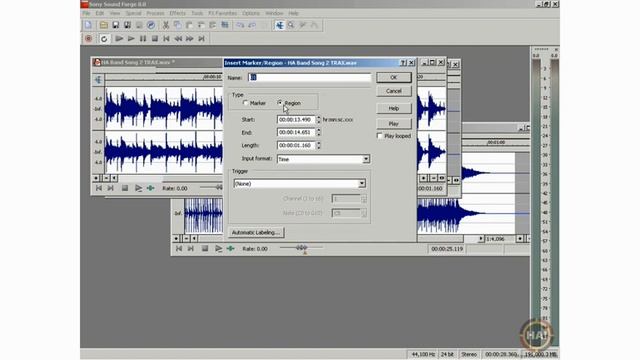Click the question-mark help button in dialog title bar
Viewport: 640px width, 360px height.
coord(403,63)
